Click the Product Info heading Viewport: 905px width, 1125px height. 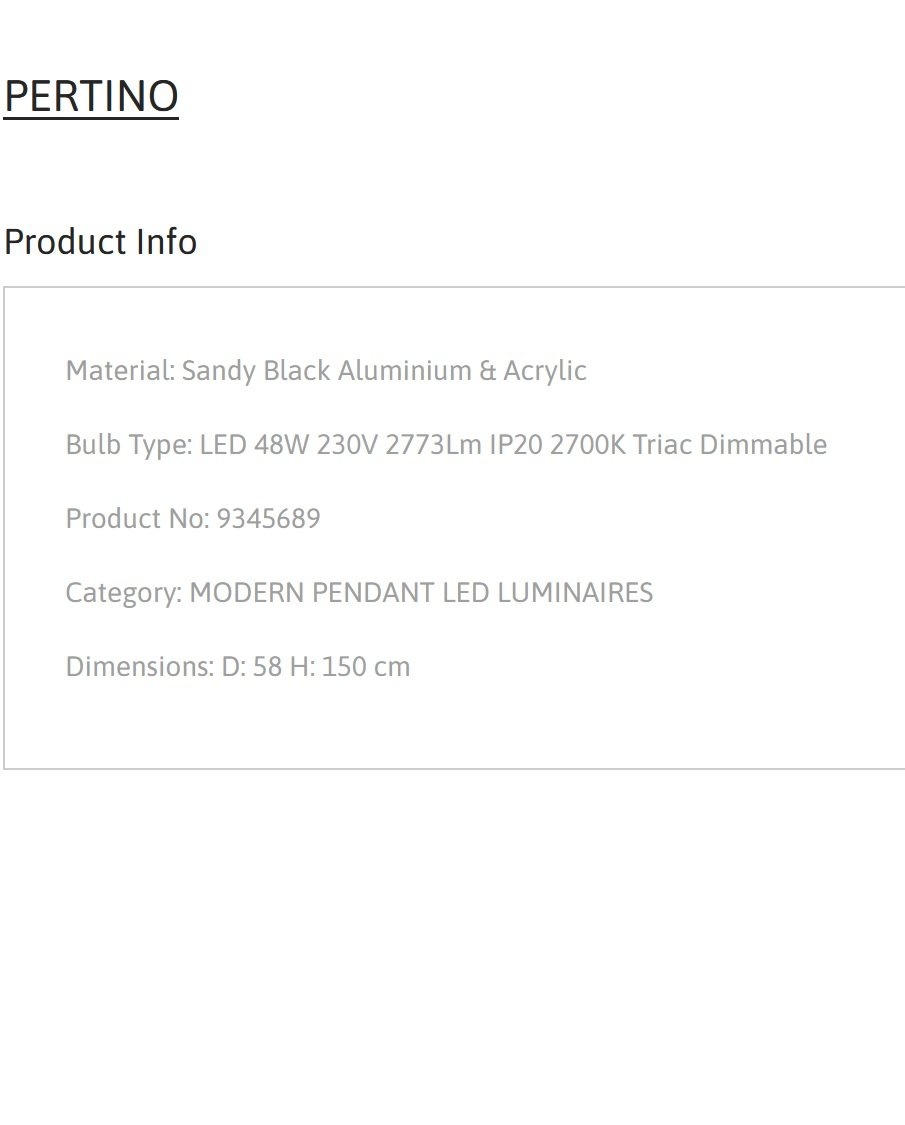[x=100, y=242]
